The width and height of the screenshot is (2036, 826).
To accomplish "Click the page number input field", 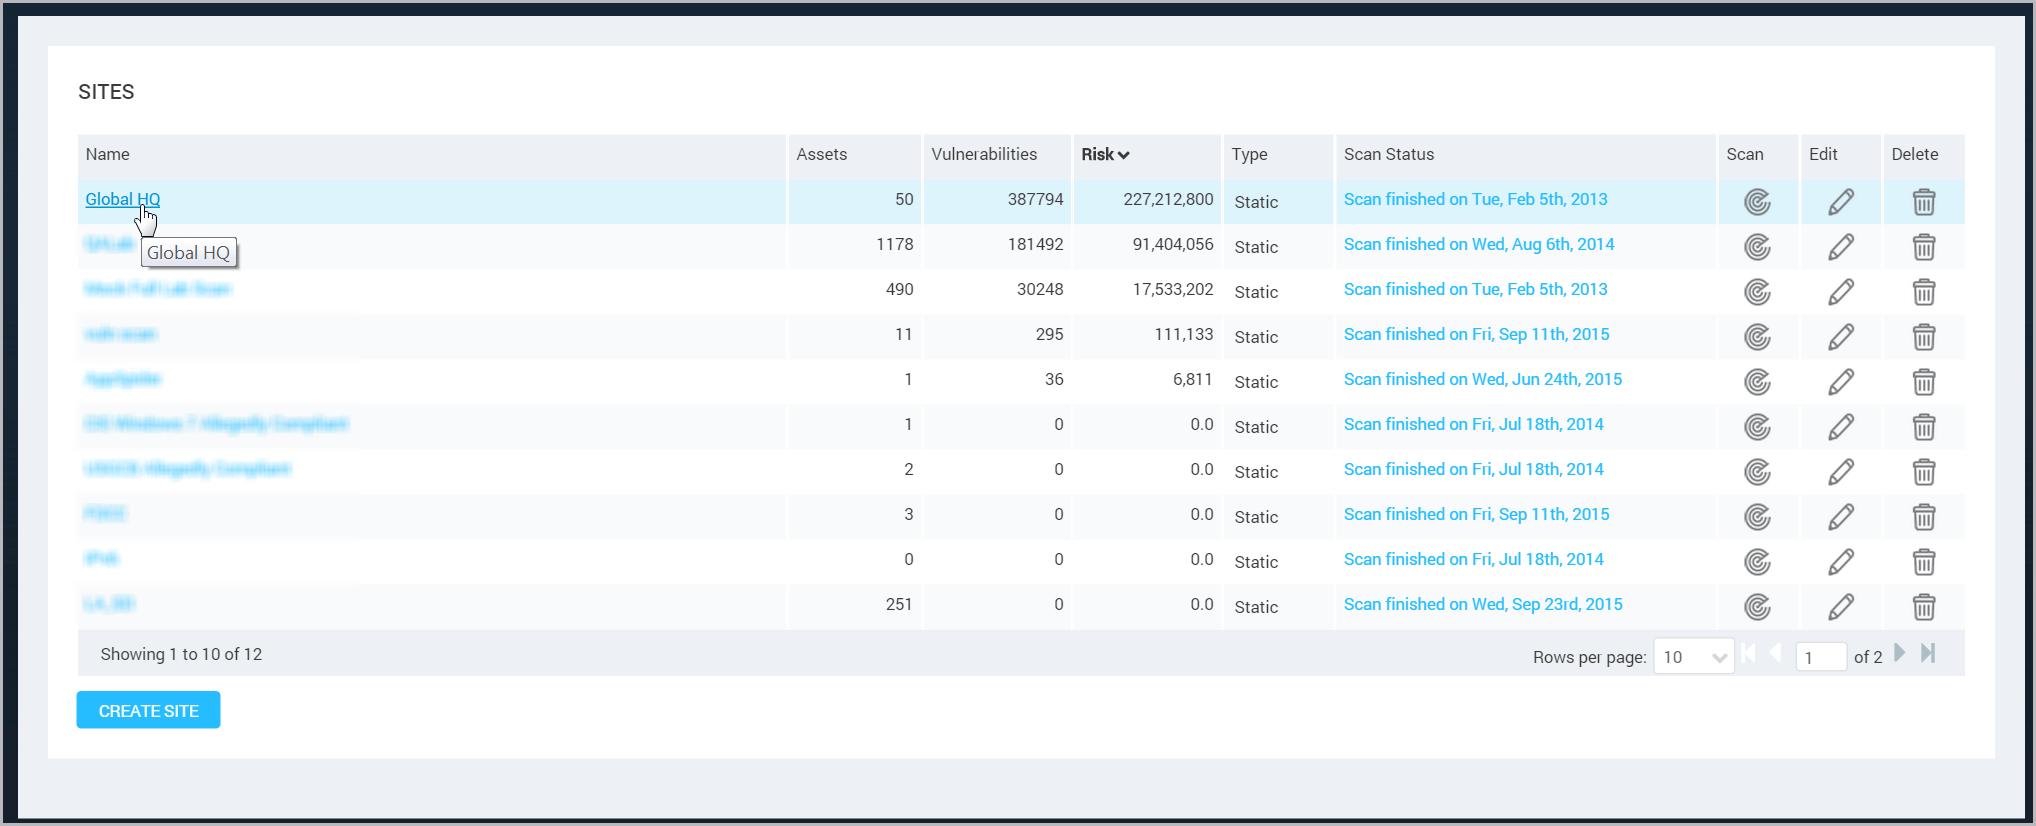I will click(1820, 657).
